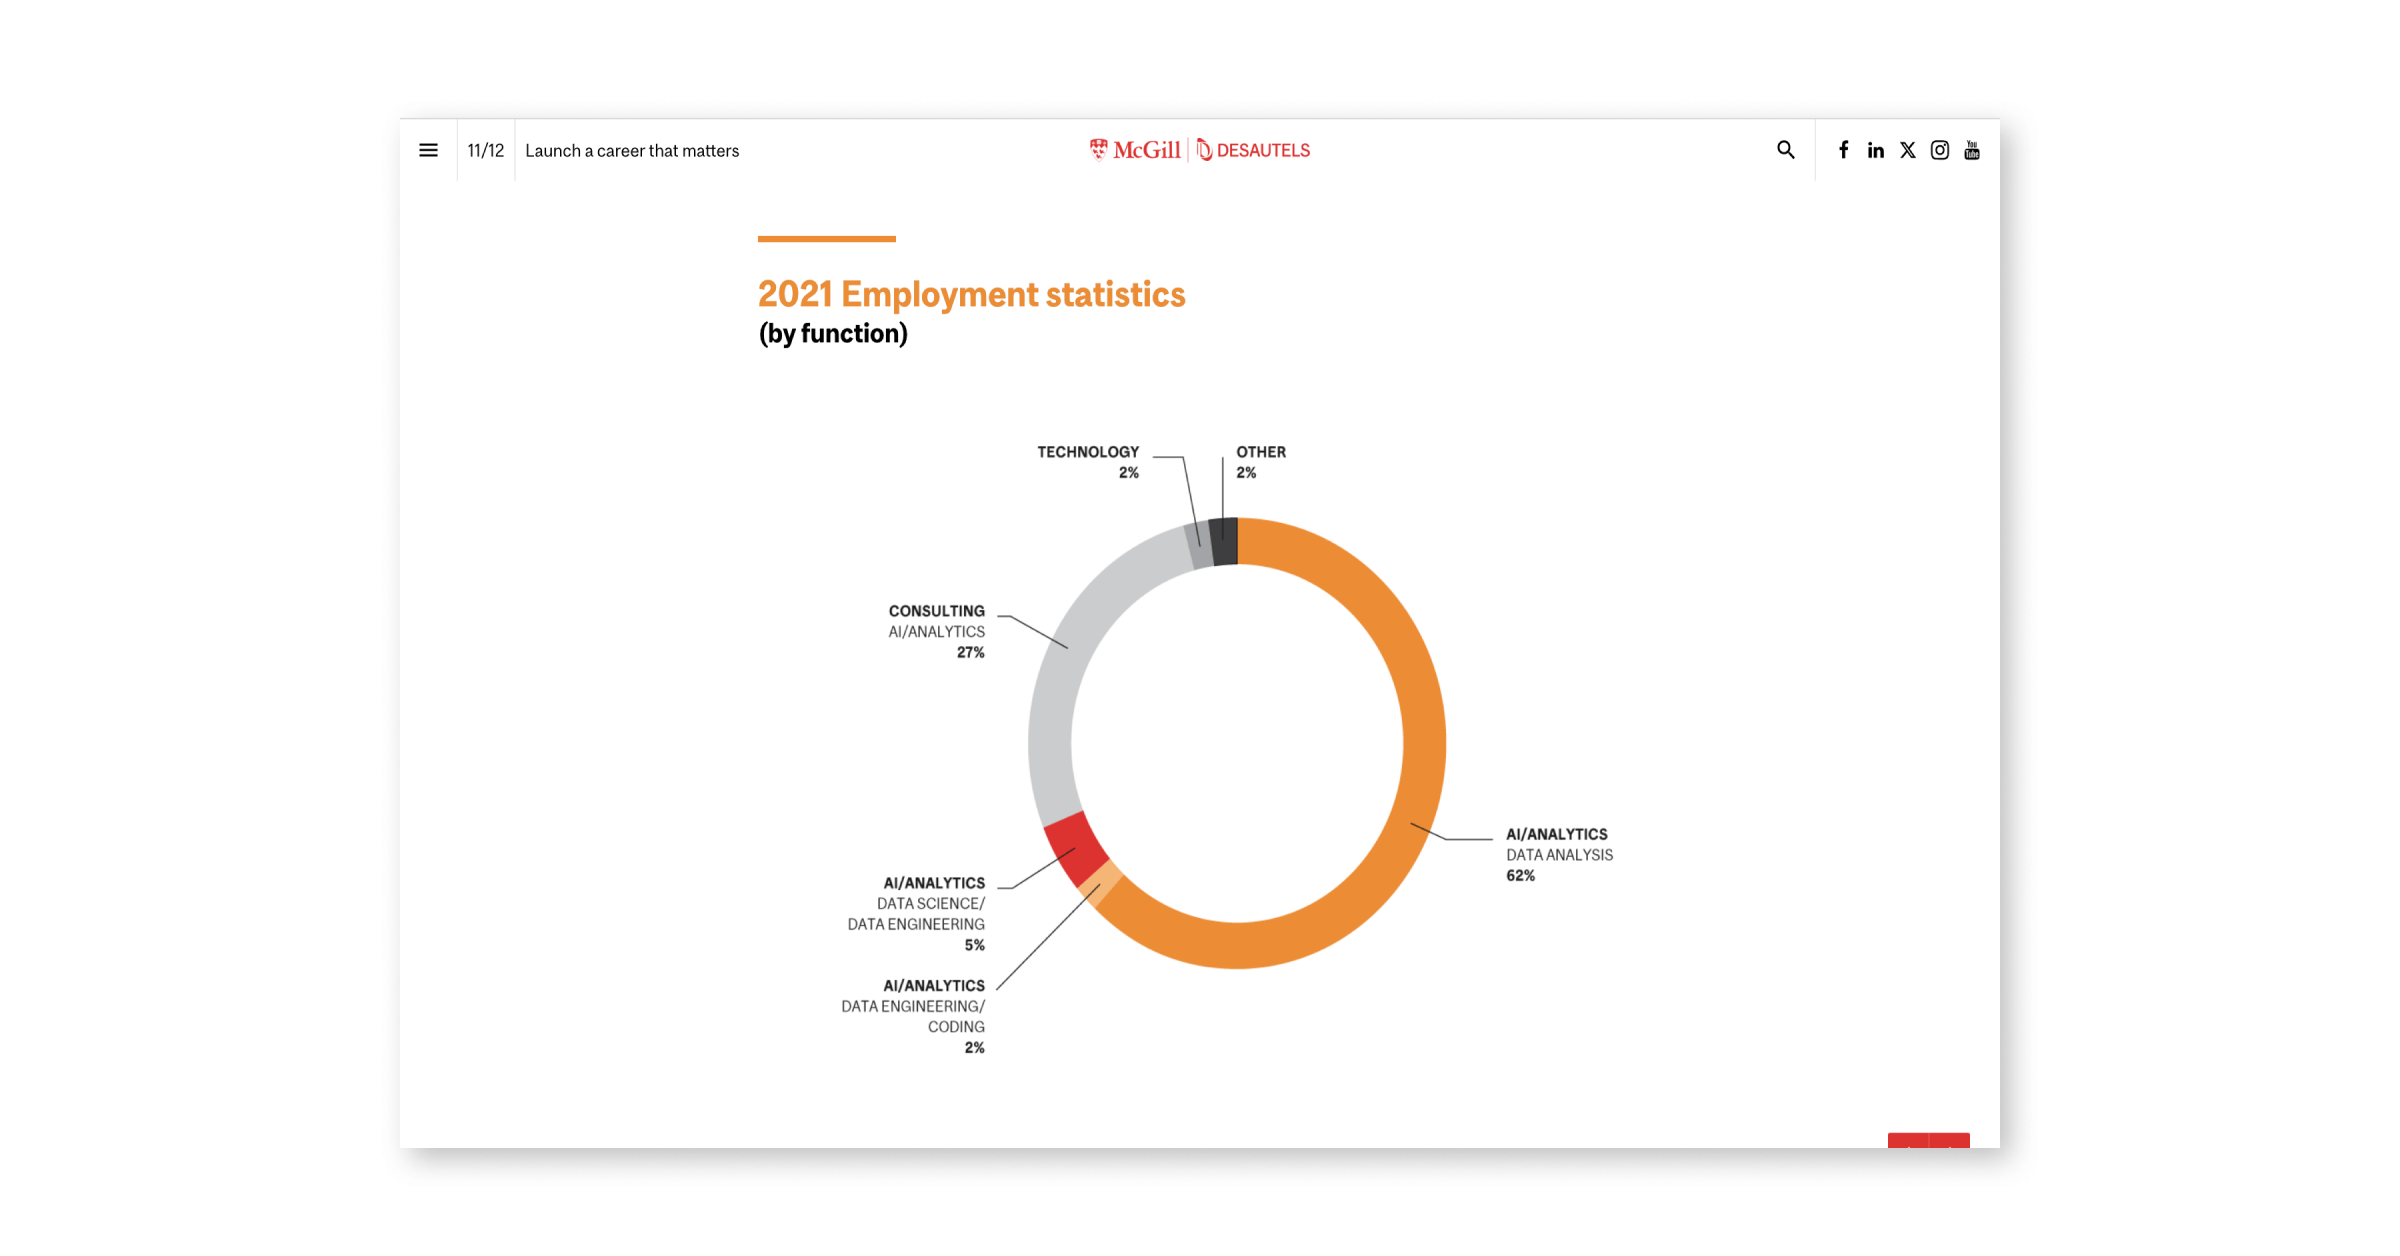Open the LinkedIn social link
Viewport: 2400px width, 1256px height.
(1875, 150)
